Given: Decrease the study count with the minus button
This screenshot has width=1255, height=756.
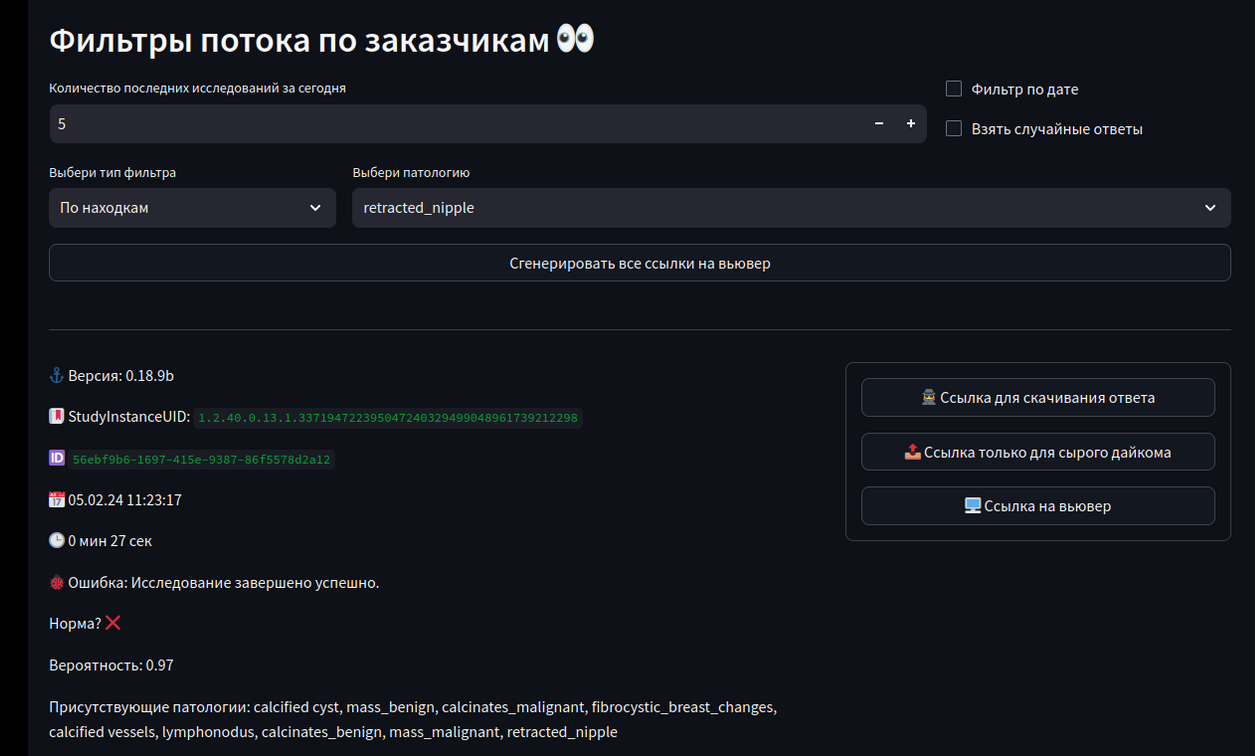Looking at the screenshot, I should pyautogui.click(x=879, y=124).
